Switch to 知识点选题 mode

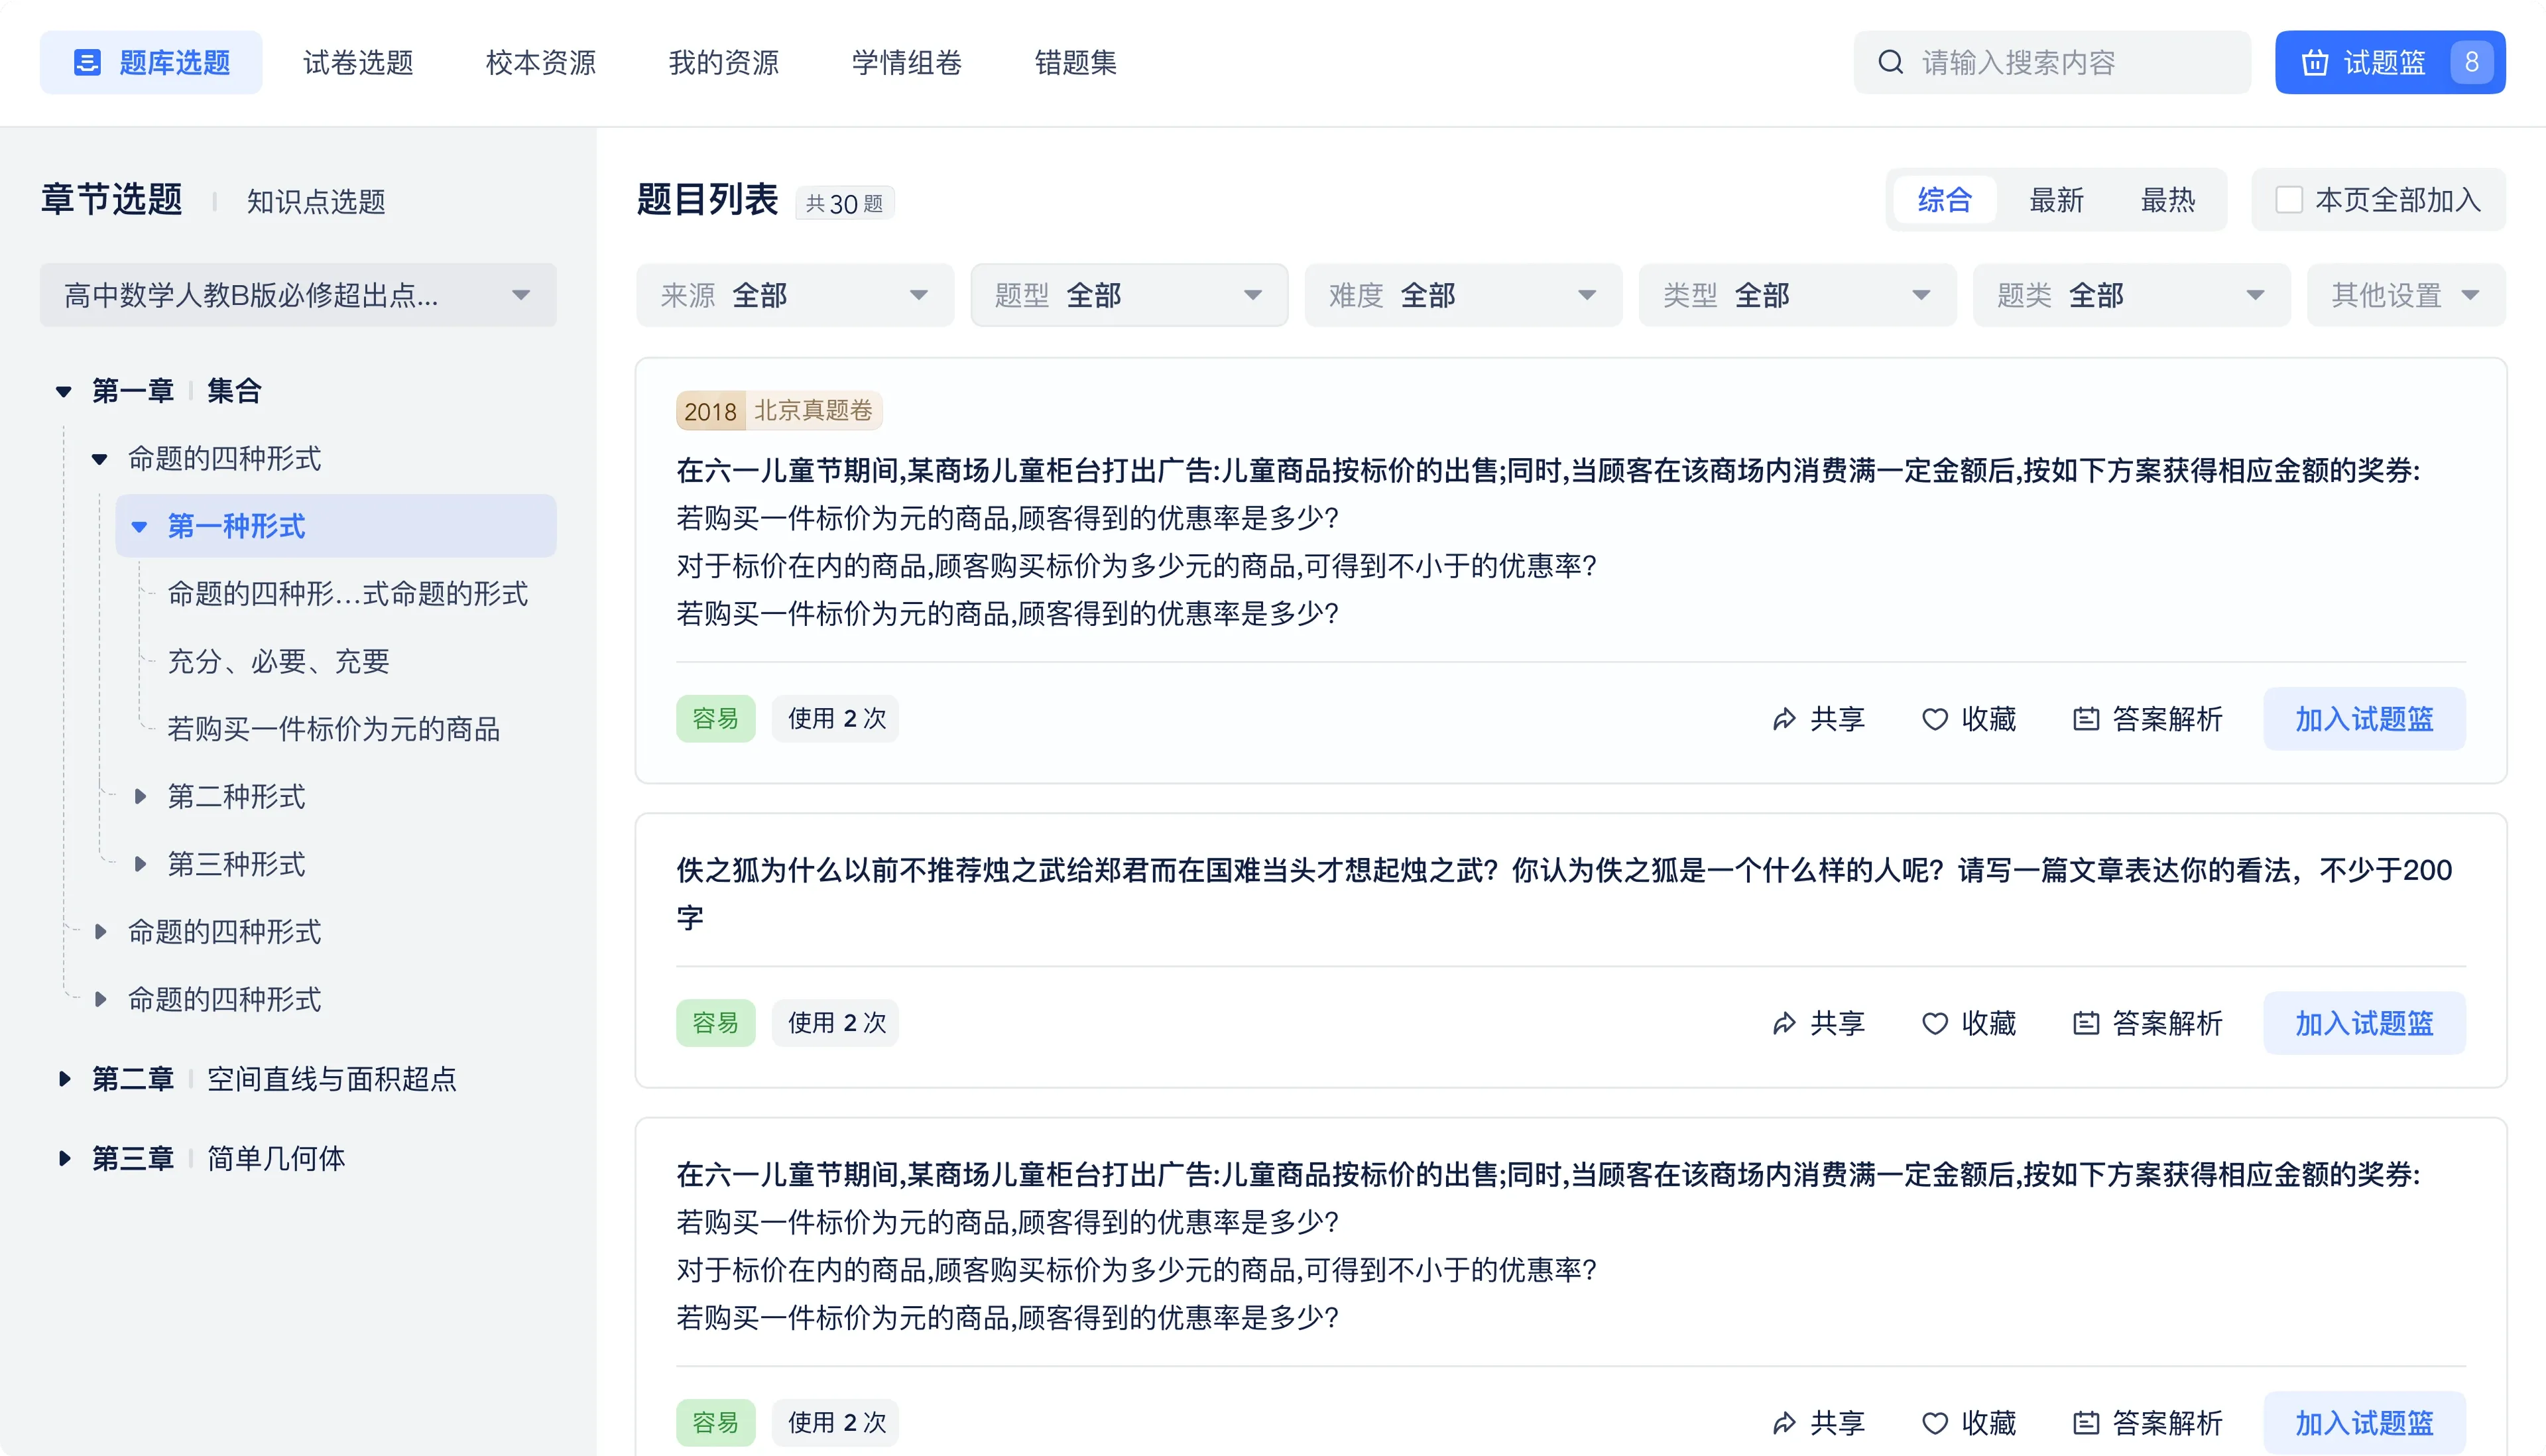pos(316,201)
